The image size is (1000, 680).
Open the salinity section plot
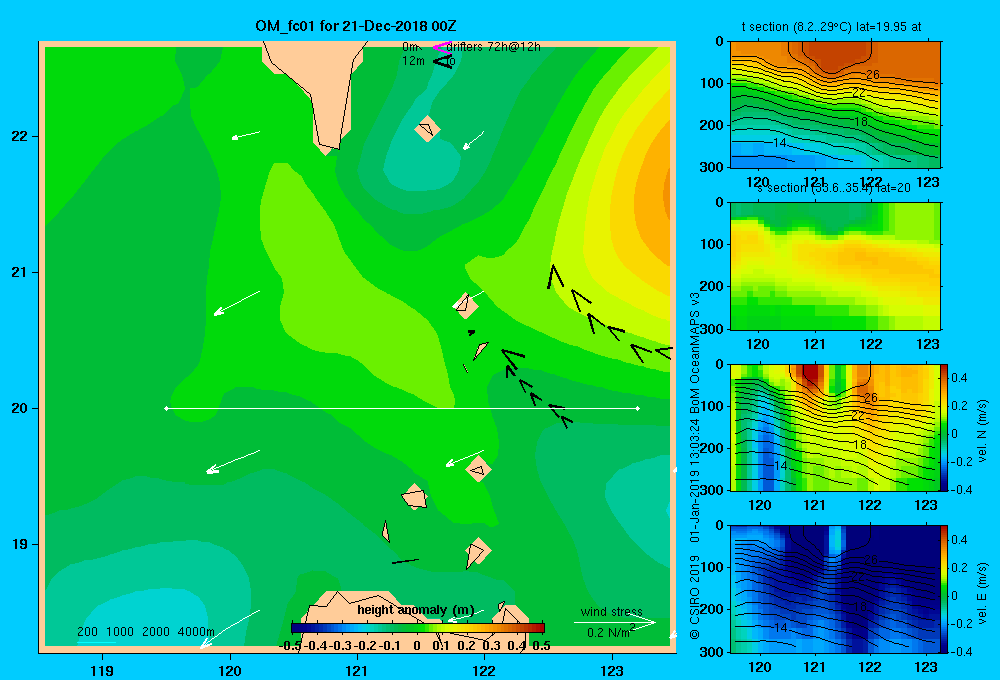tap(835, 266)
